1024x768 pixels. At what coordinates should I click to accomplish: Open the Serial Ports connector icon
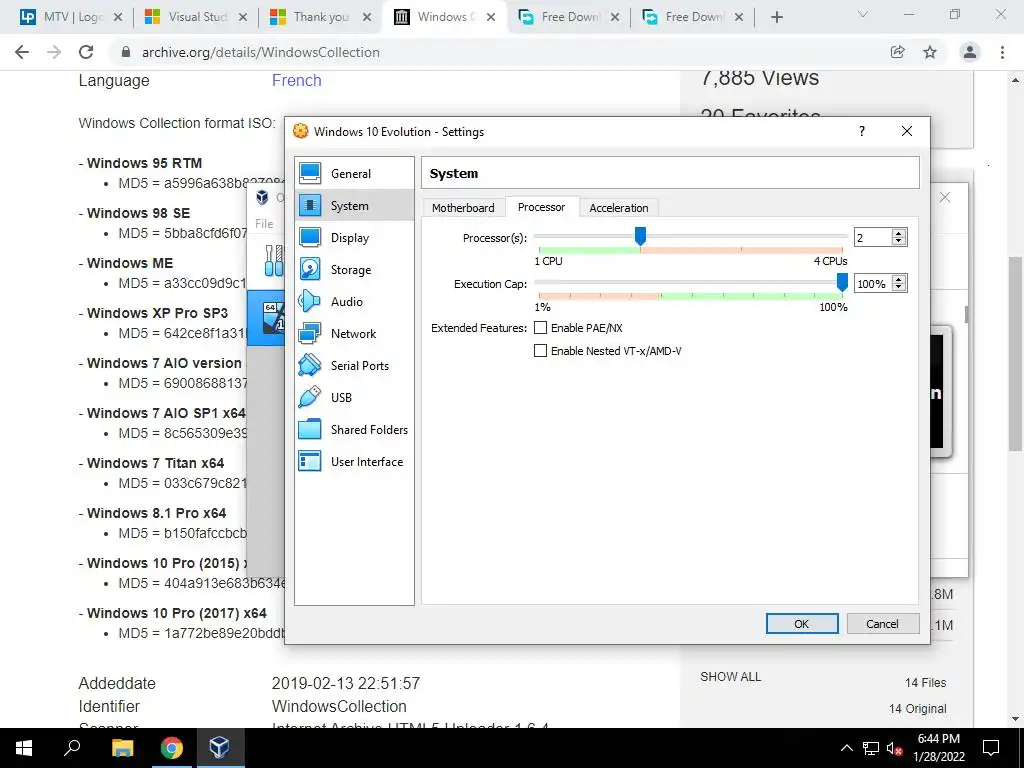point(310,365)
